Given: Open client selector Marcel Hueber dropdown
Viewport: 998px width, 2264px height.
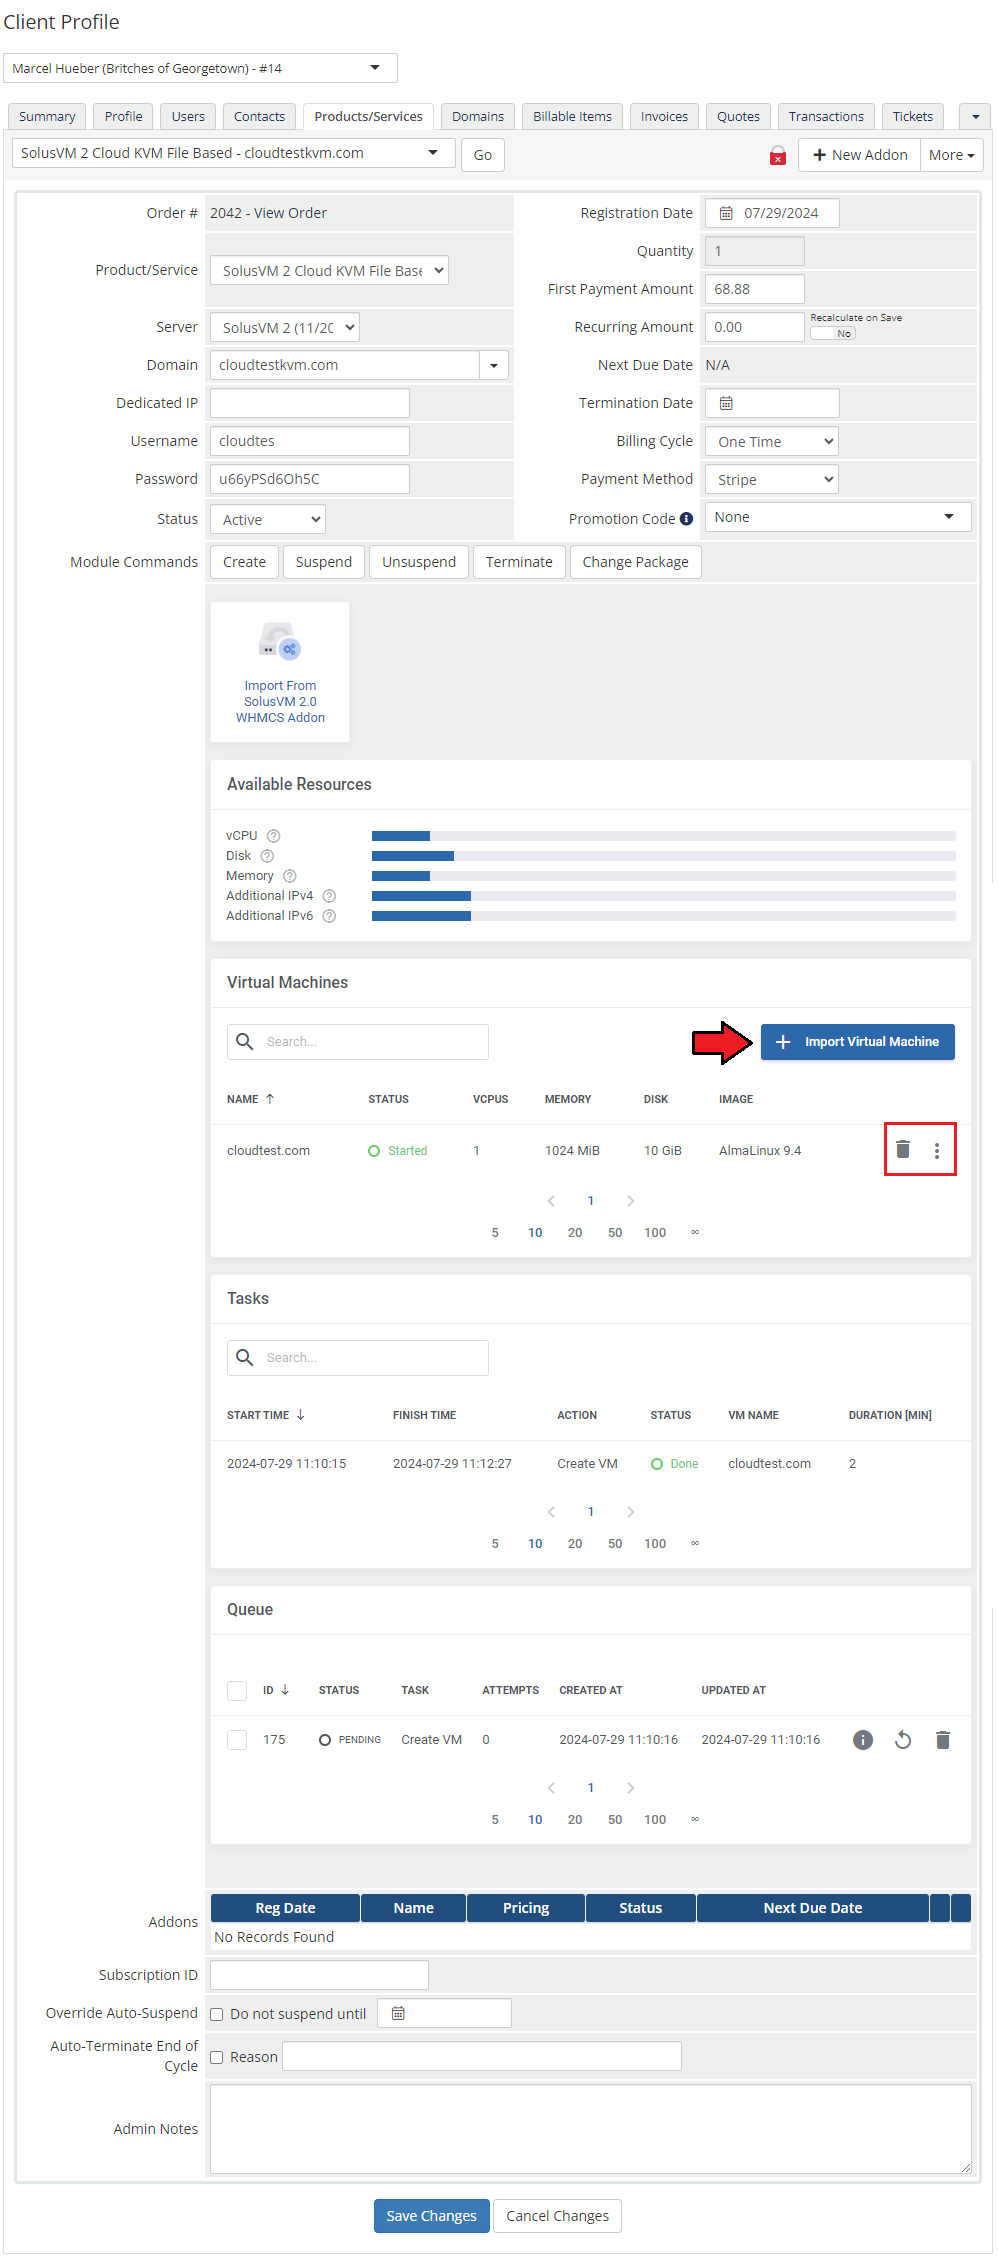Looking at the screenshot, I should (x=200, y=68).
